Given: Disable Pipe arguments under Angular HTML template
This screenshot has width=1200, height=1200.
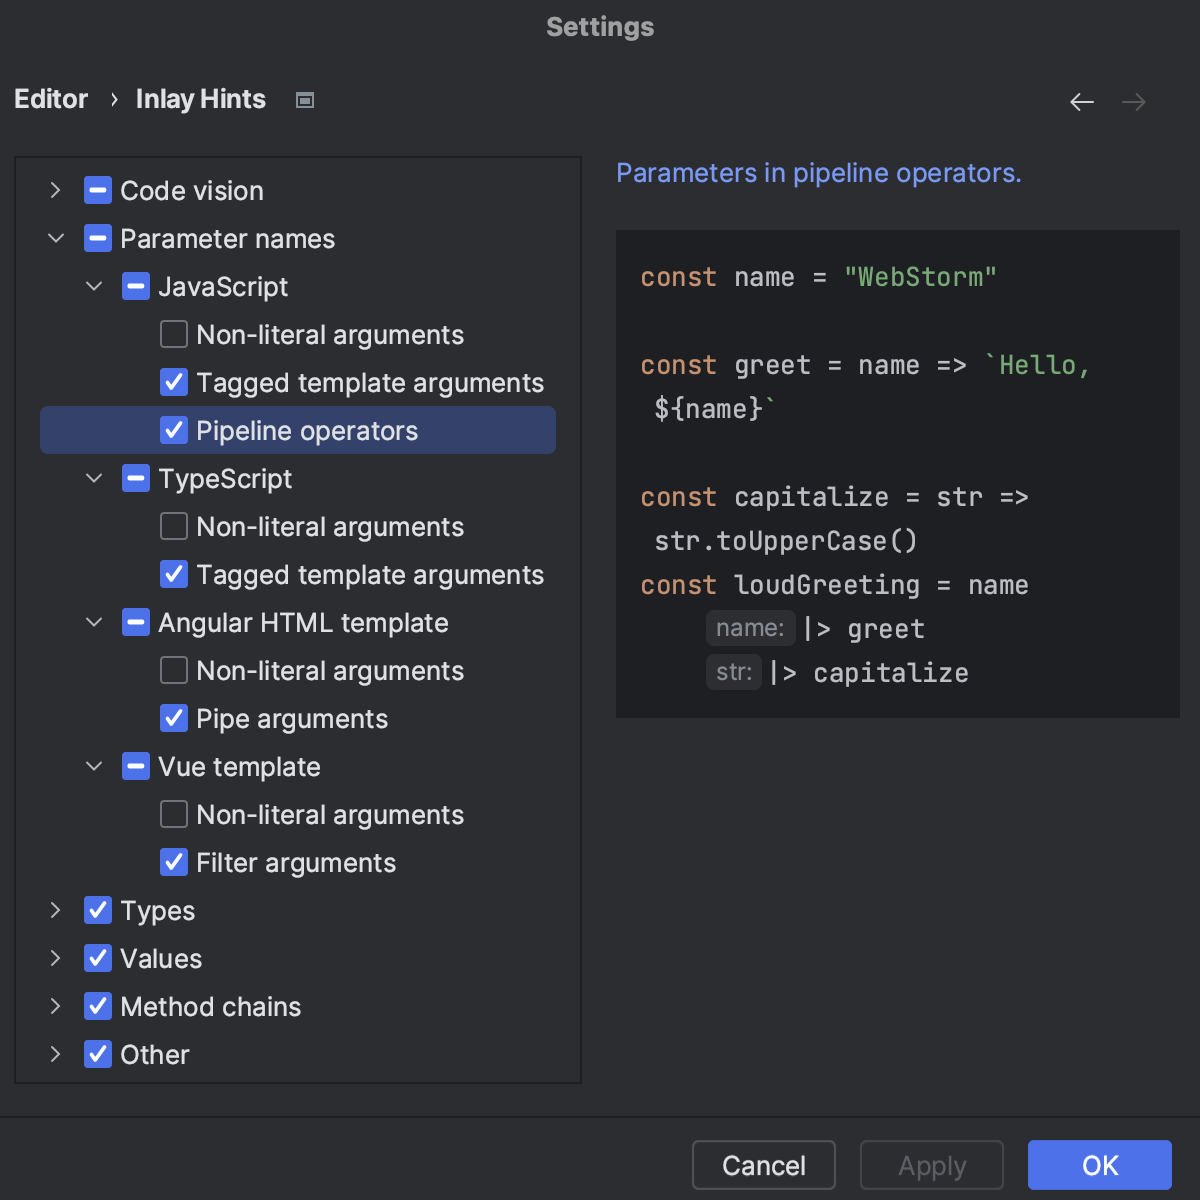Looking at the screenshot, I should [x=173, y=718].
